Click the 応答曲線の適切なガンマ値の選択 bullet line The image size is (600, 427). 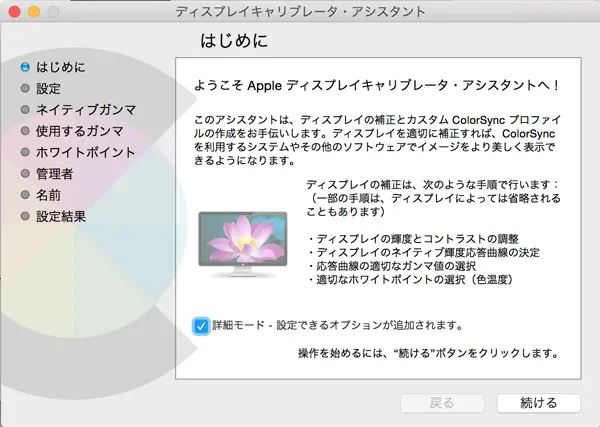(391, 266)
